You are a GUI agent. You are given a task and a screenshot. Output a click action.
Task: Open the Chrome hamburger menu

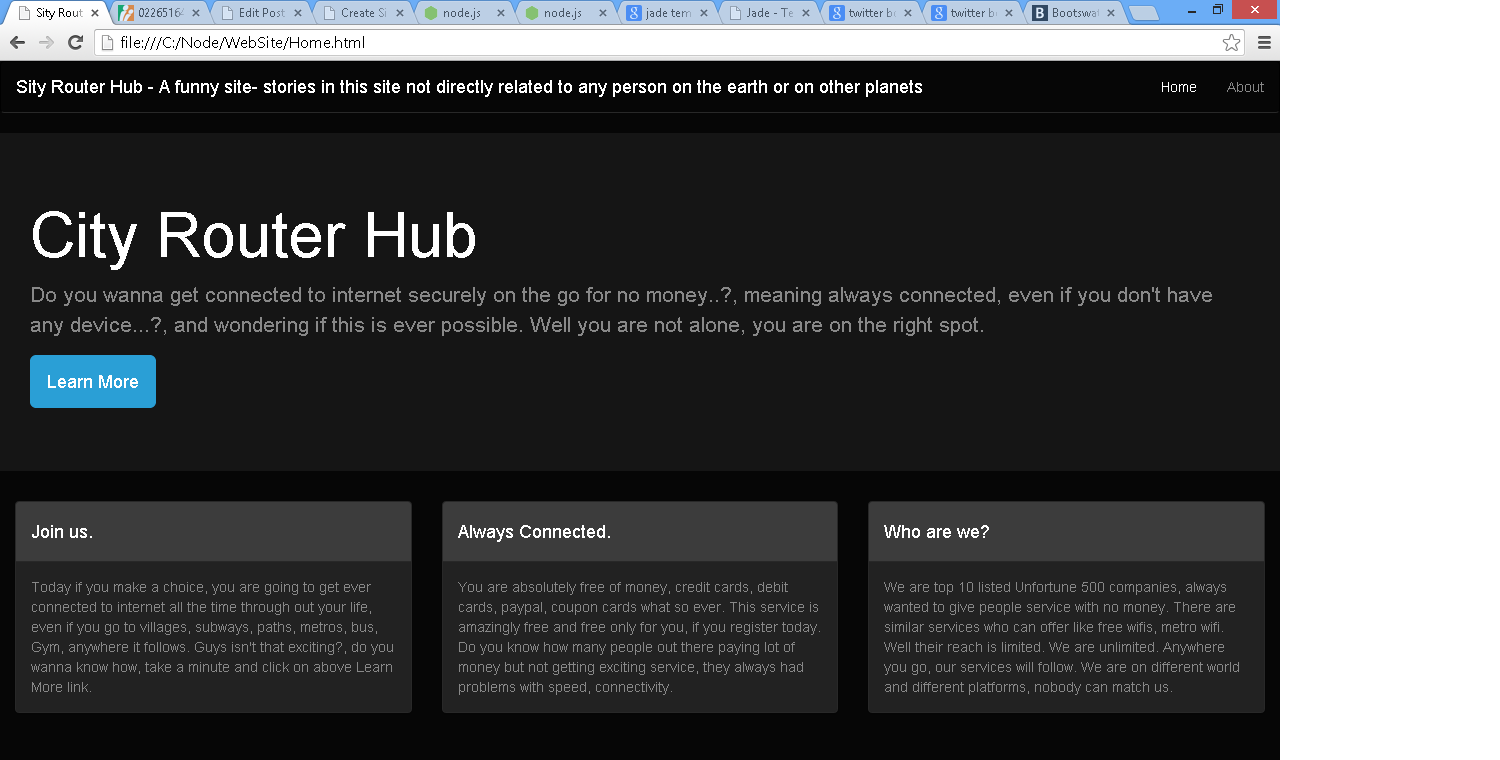pos(1264,43)
